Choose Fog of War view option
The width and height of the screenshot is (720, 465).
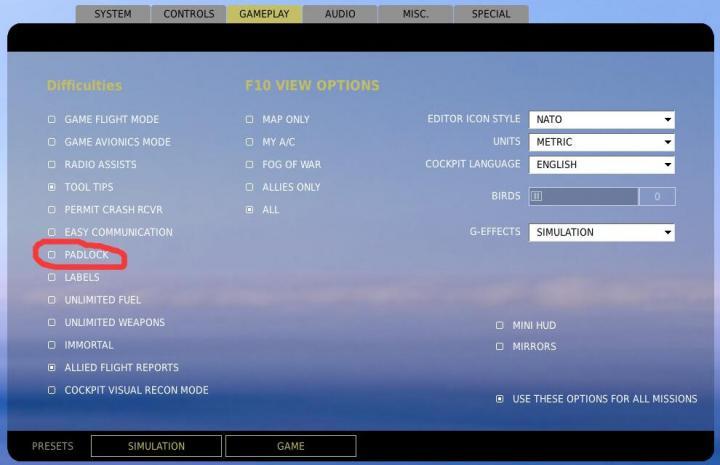pyautogui.click(x=250, y=164)
